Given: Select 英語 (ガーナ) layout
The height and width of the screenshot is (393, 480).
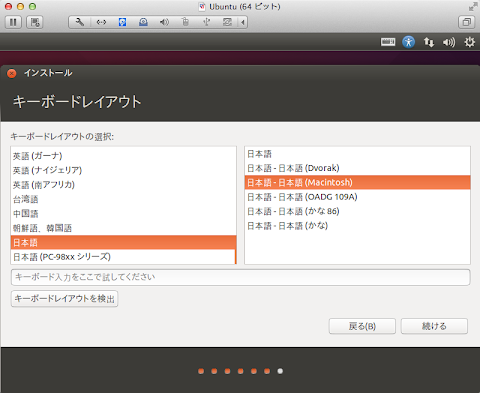Looking at the screenshot, I should 123,156.
